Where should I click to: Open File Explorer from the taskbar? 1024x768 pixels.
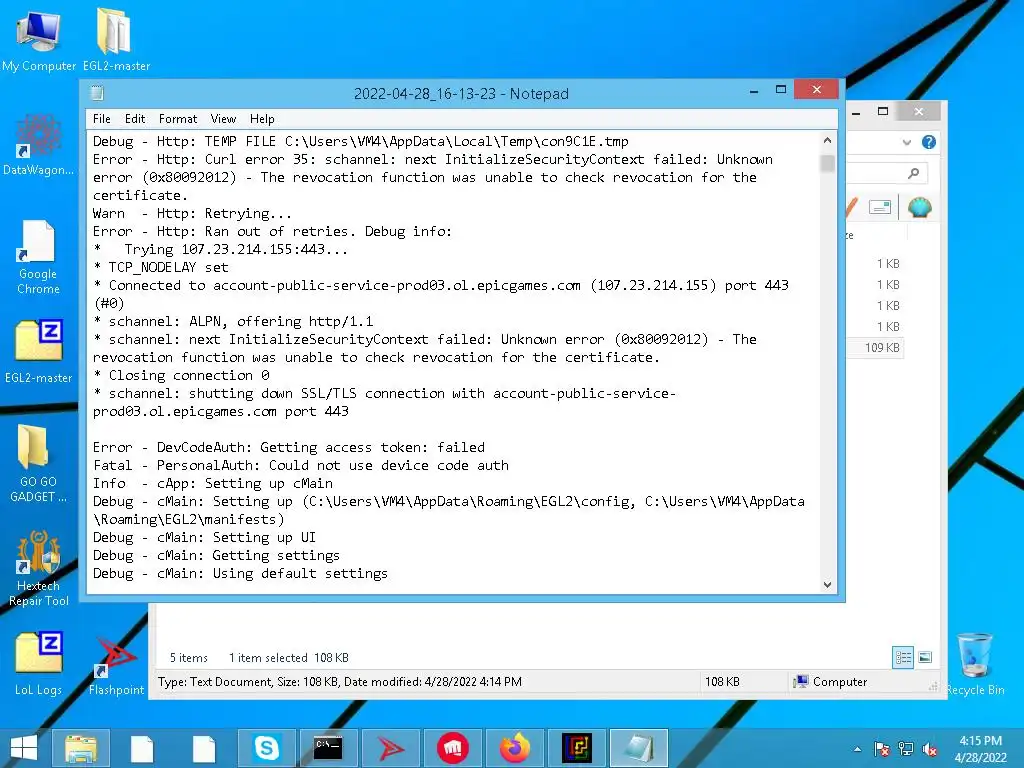(80, 748)
